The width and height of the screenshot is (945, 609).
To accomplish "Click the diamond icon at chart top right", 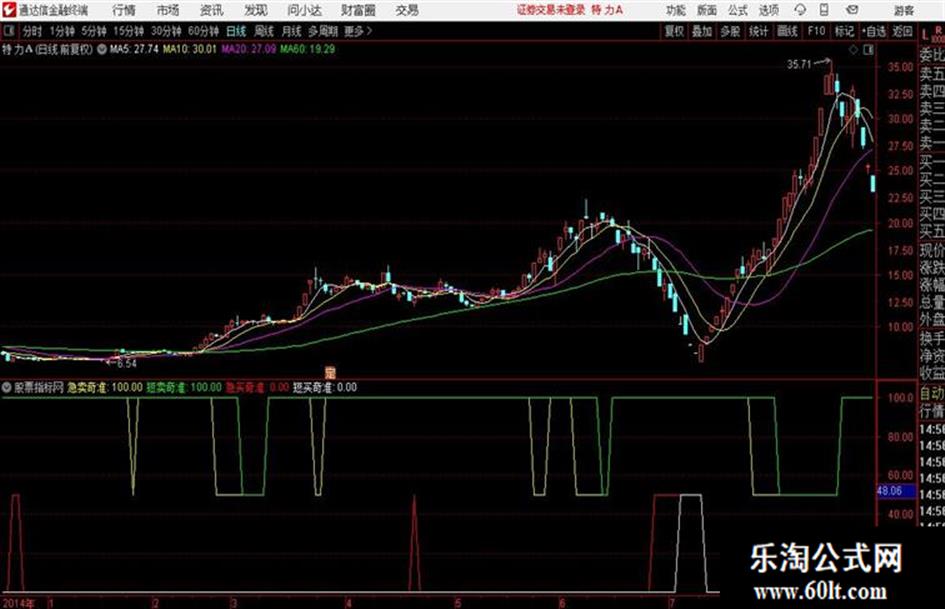I will (853, 50).
